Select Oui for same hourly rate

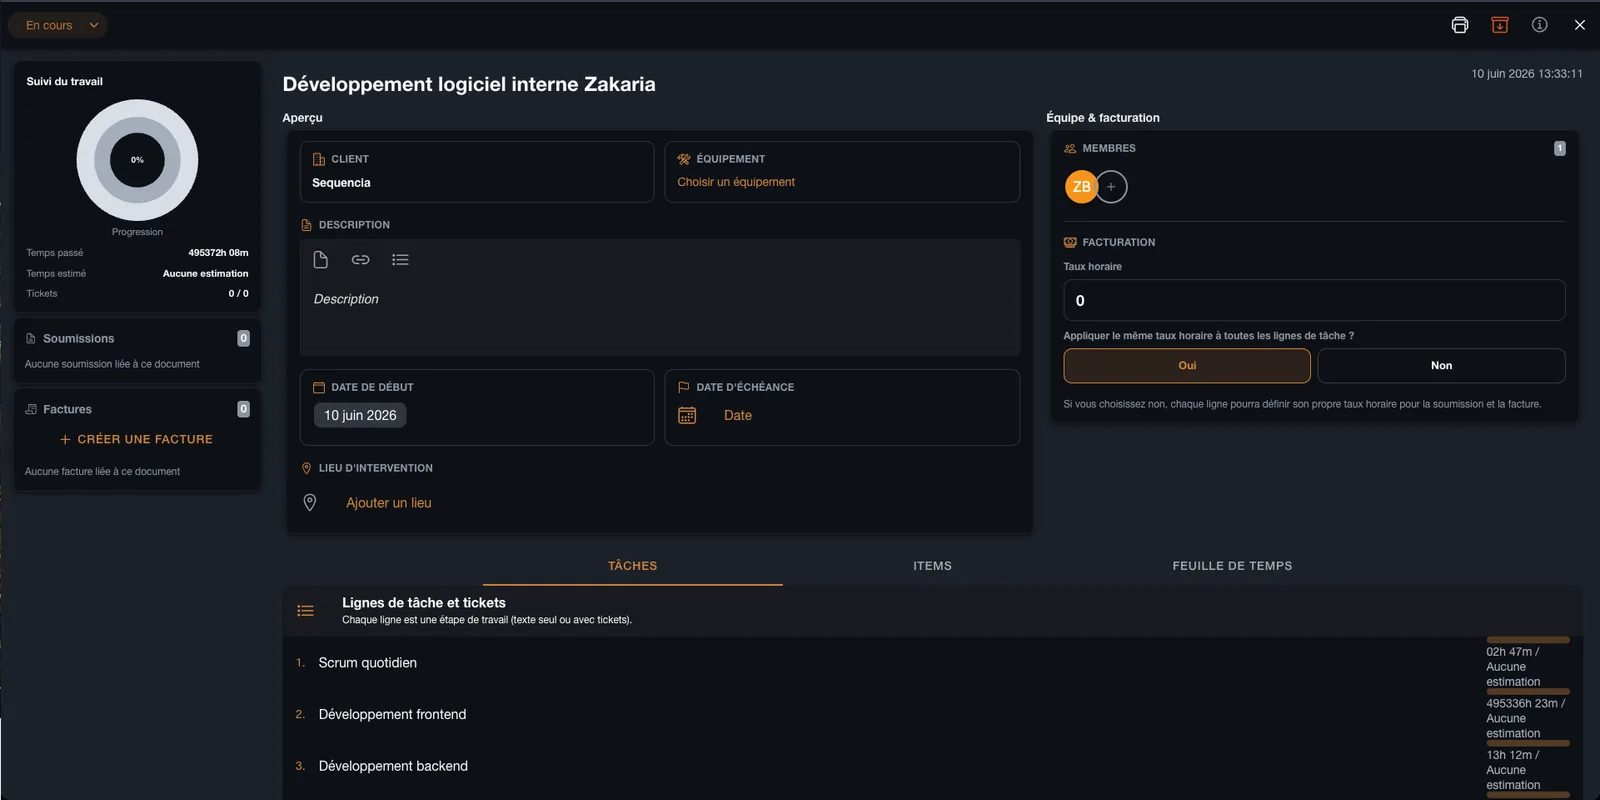(1187, 366)
